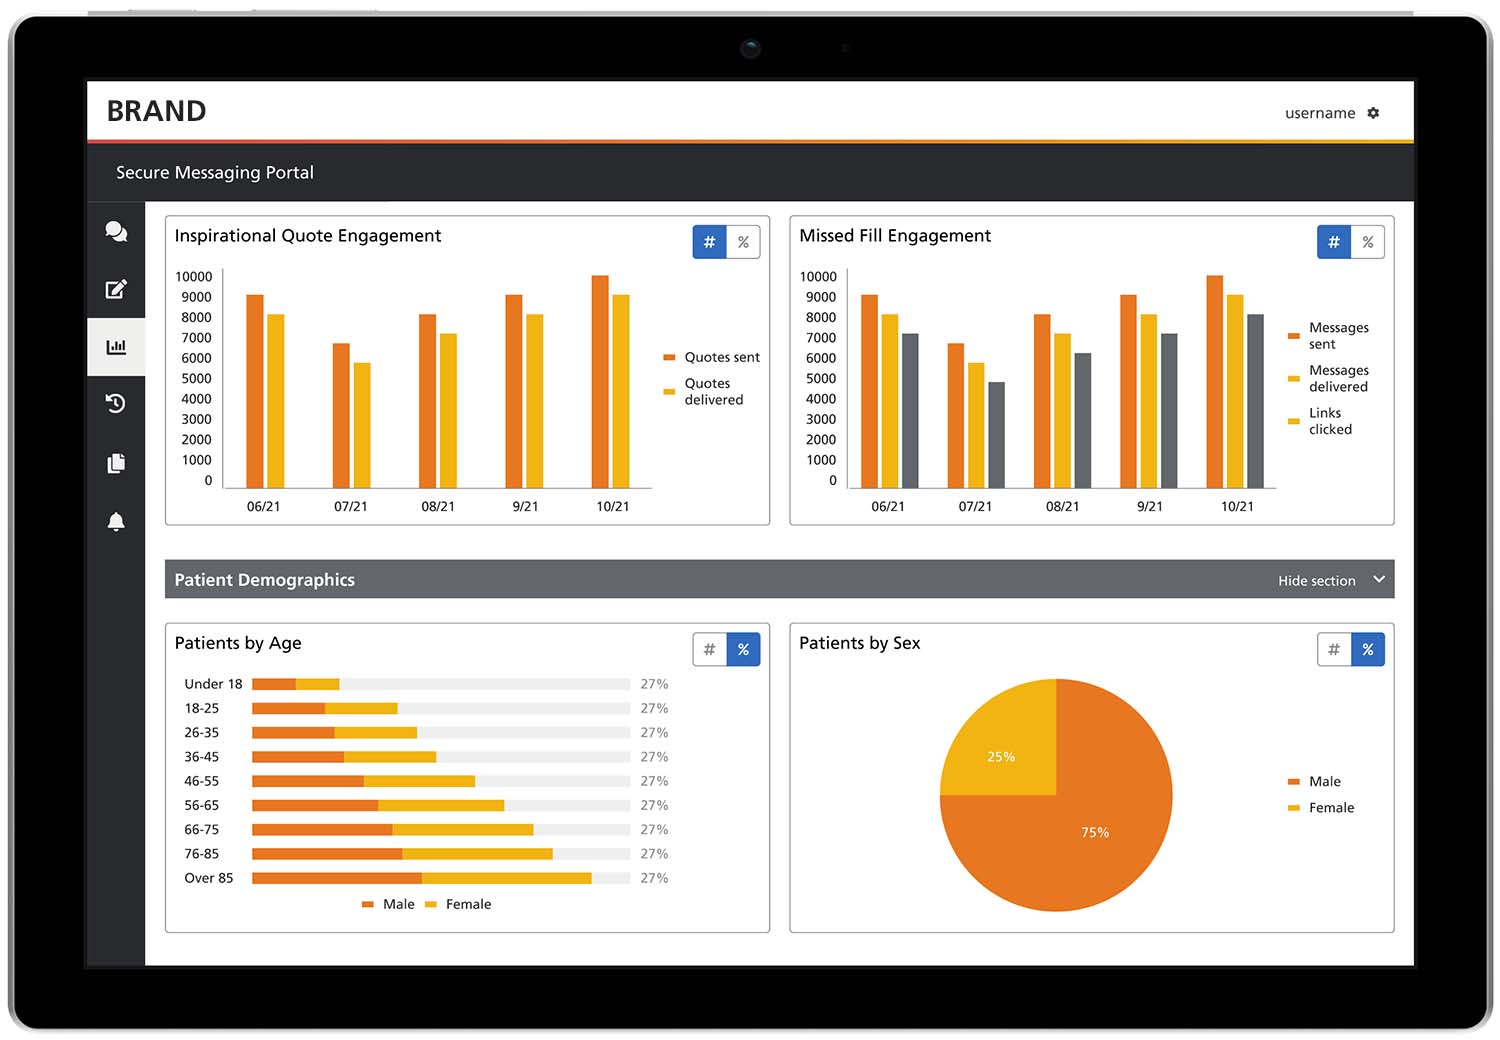Switch Missed Fill Engagement to # view
Image resolution: width=1500 pixels, height=1040 pixels.
(1333, 242)
